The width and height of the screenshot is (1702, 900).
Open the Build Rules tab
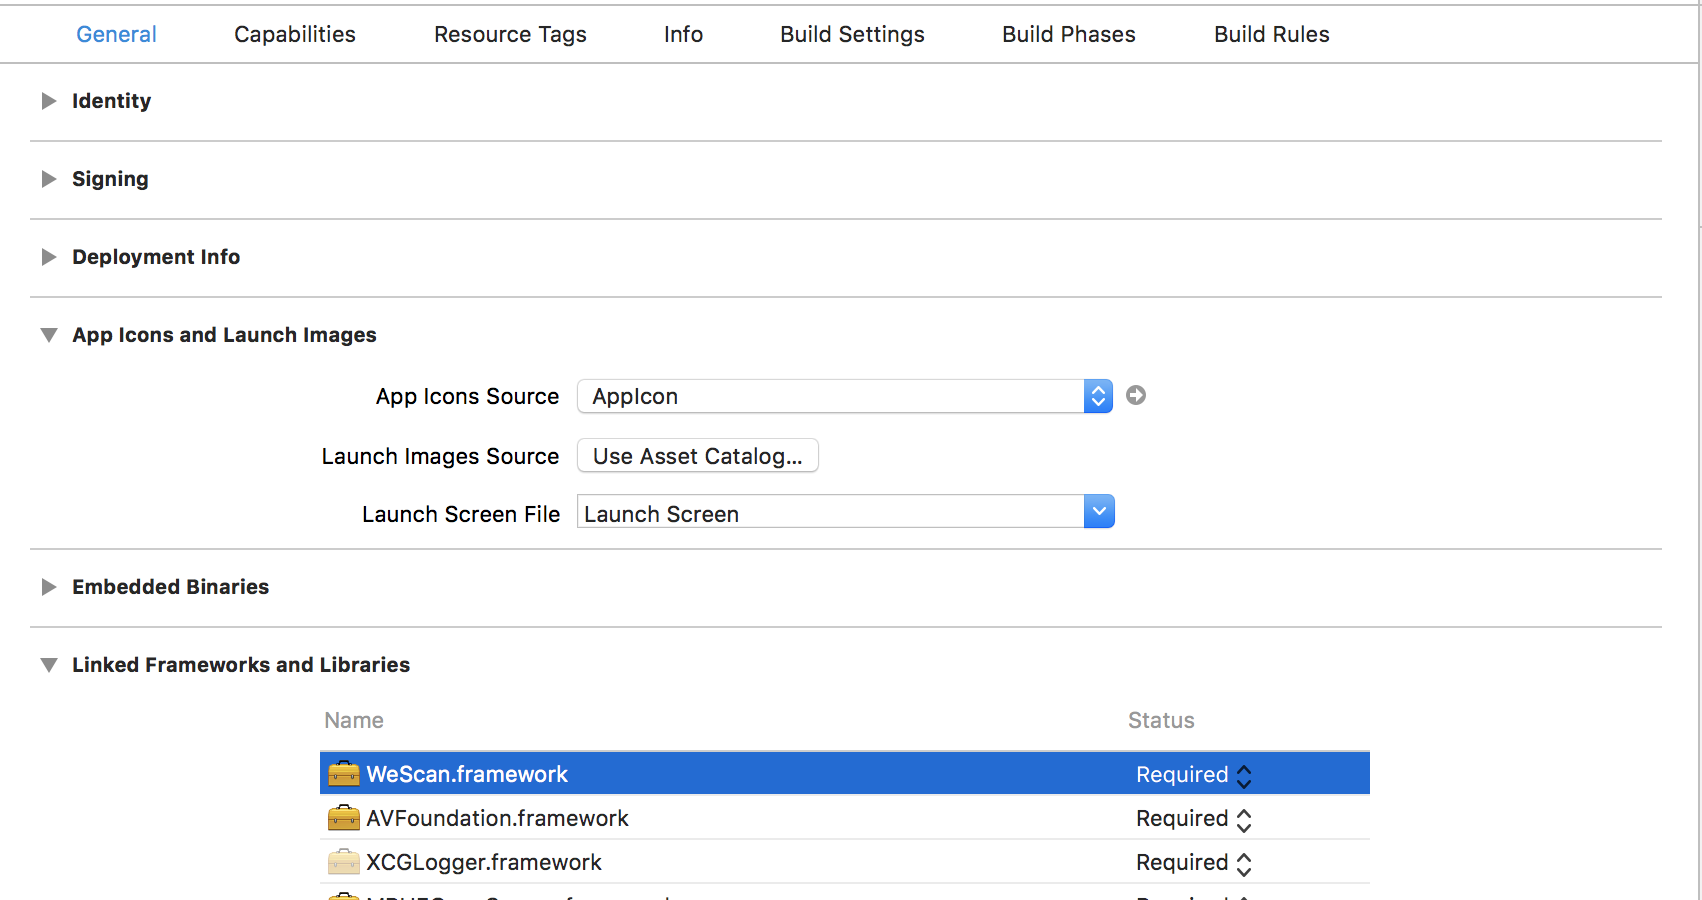point(1271,34)
